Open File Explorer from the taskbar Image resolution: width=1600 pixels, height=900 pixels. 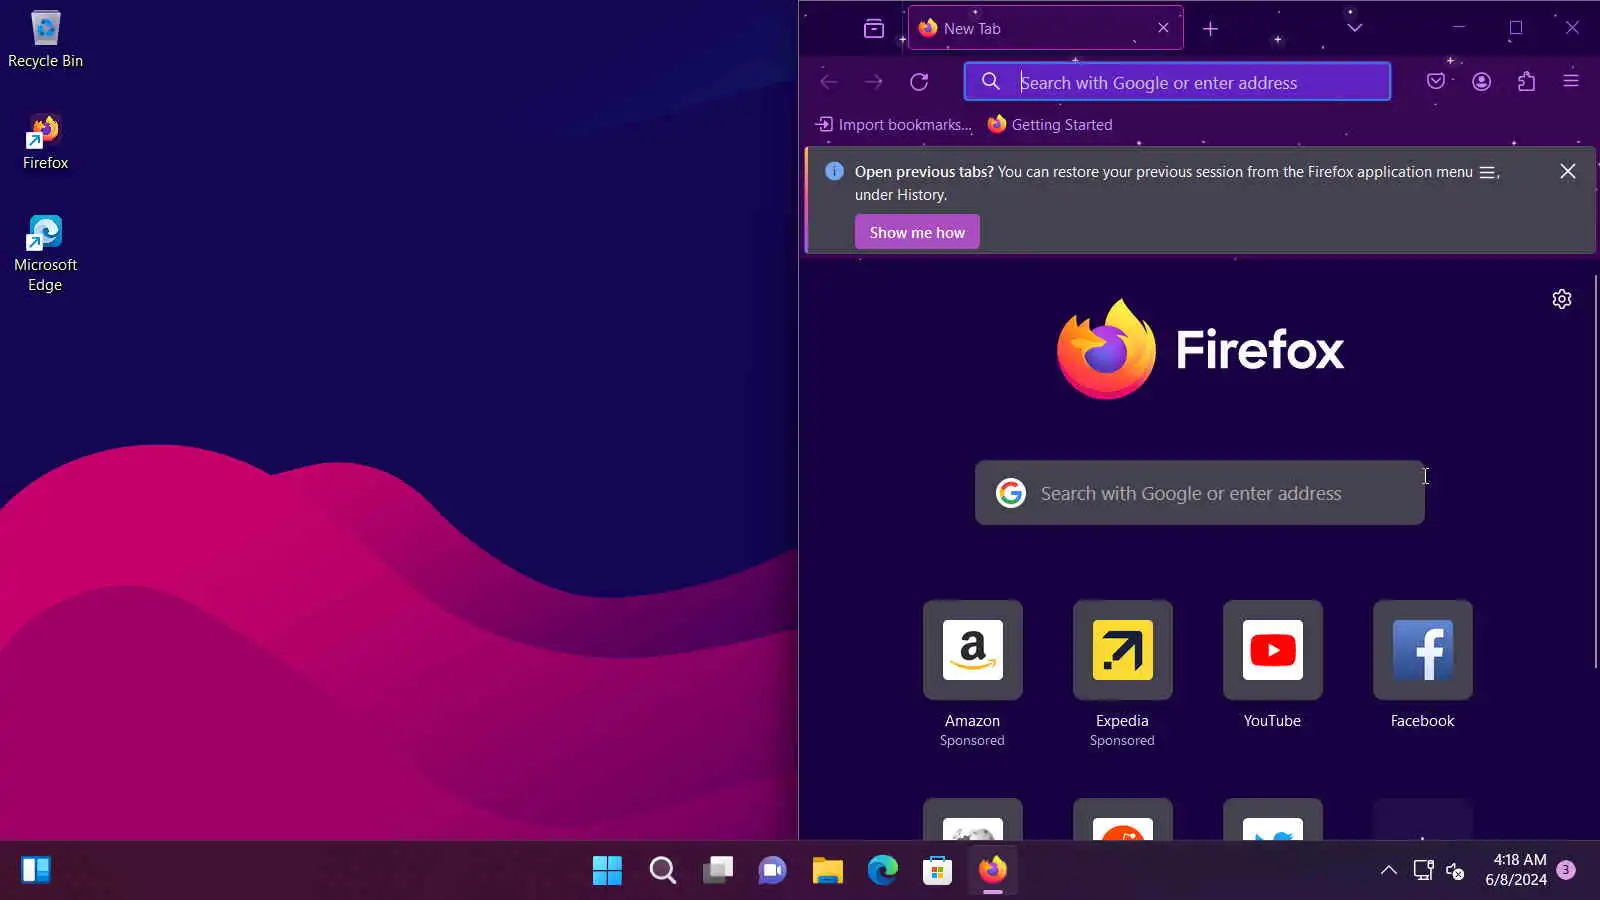pyautogui.click(x=827, y=870)
